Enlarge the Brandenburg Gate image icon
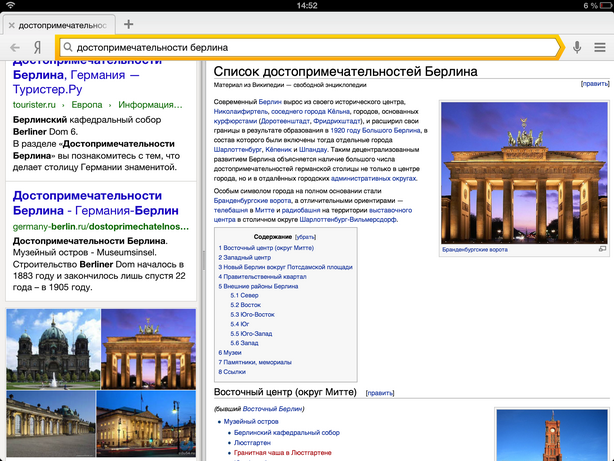The image size is (614, 461). tap(602, 249)
